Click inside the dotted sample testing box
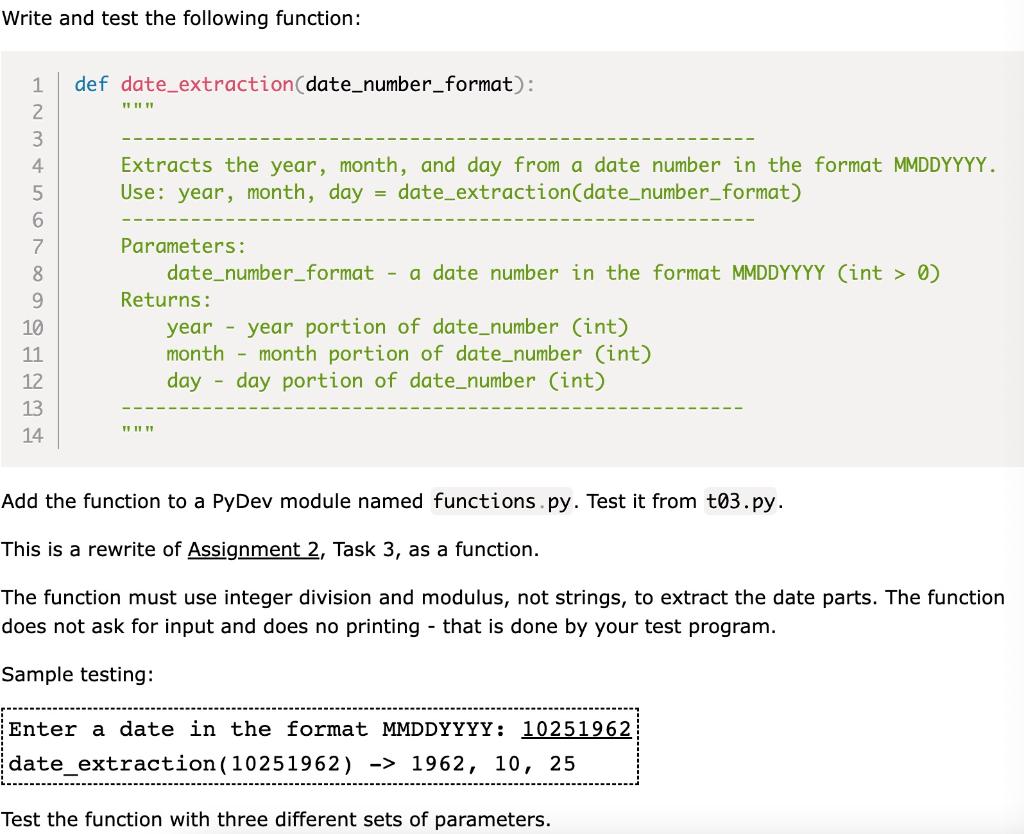The width and height of the screenshot is (1024, 834). point(320,745)
